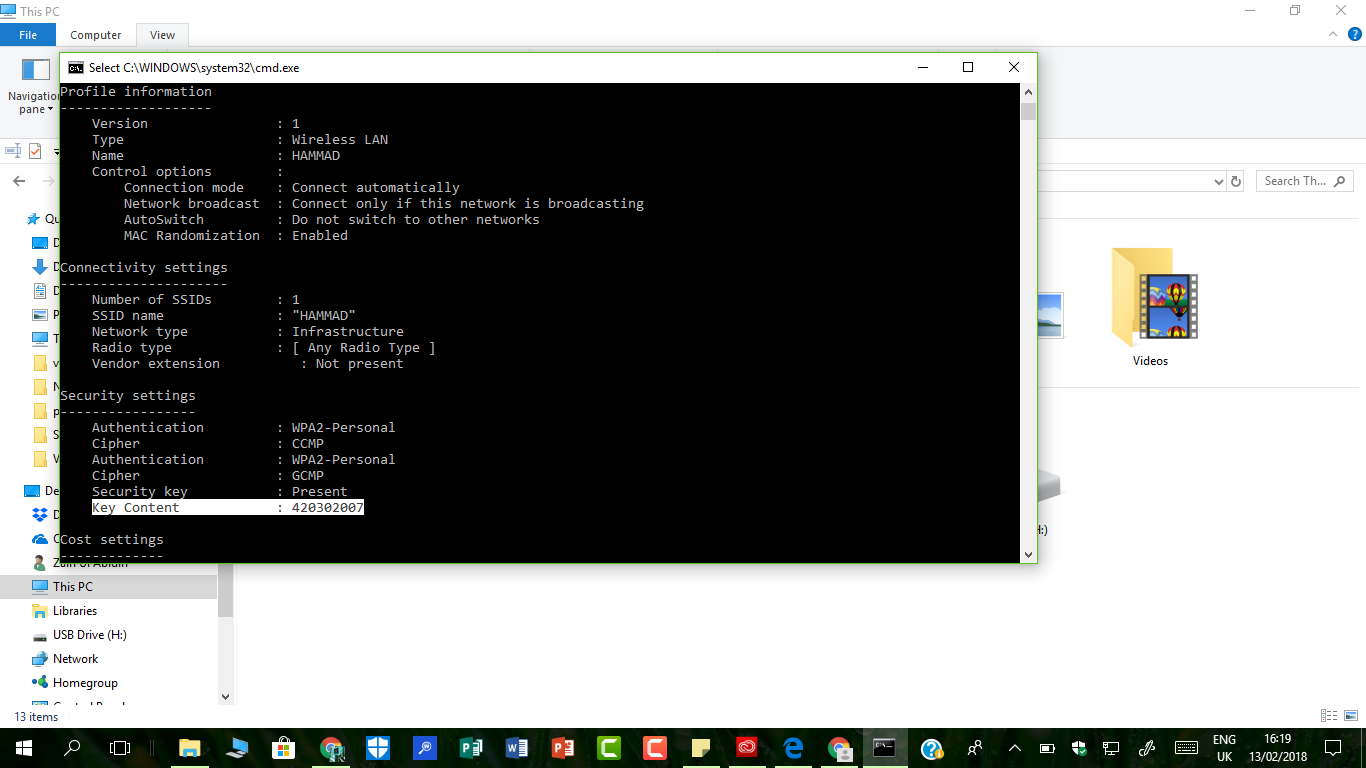Open the address bar history dropdown
The width and height of the screenshot is (1366, 768).
(1219, 181)
